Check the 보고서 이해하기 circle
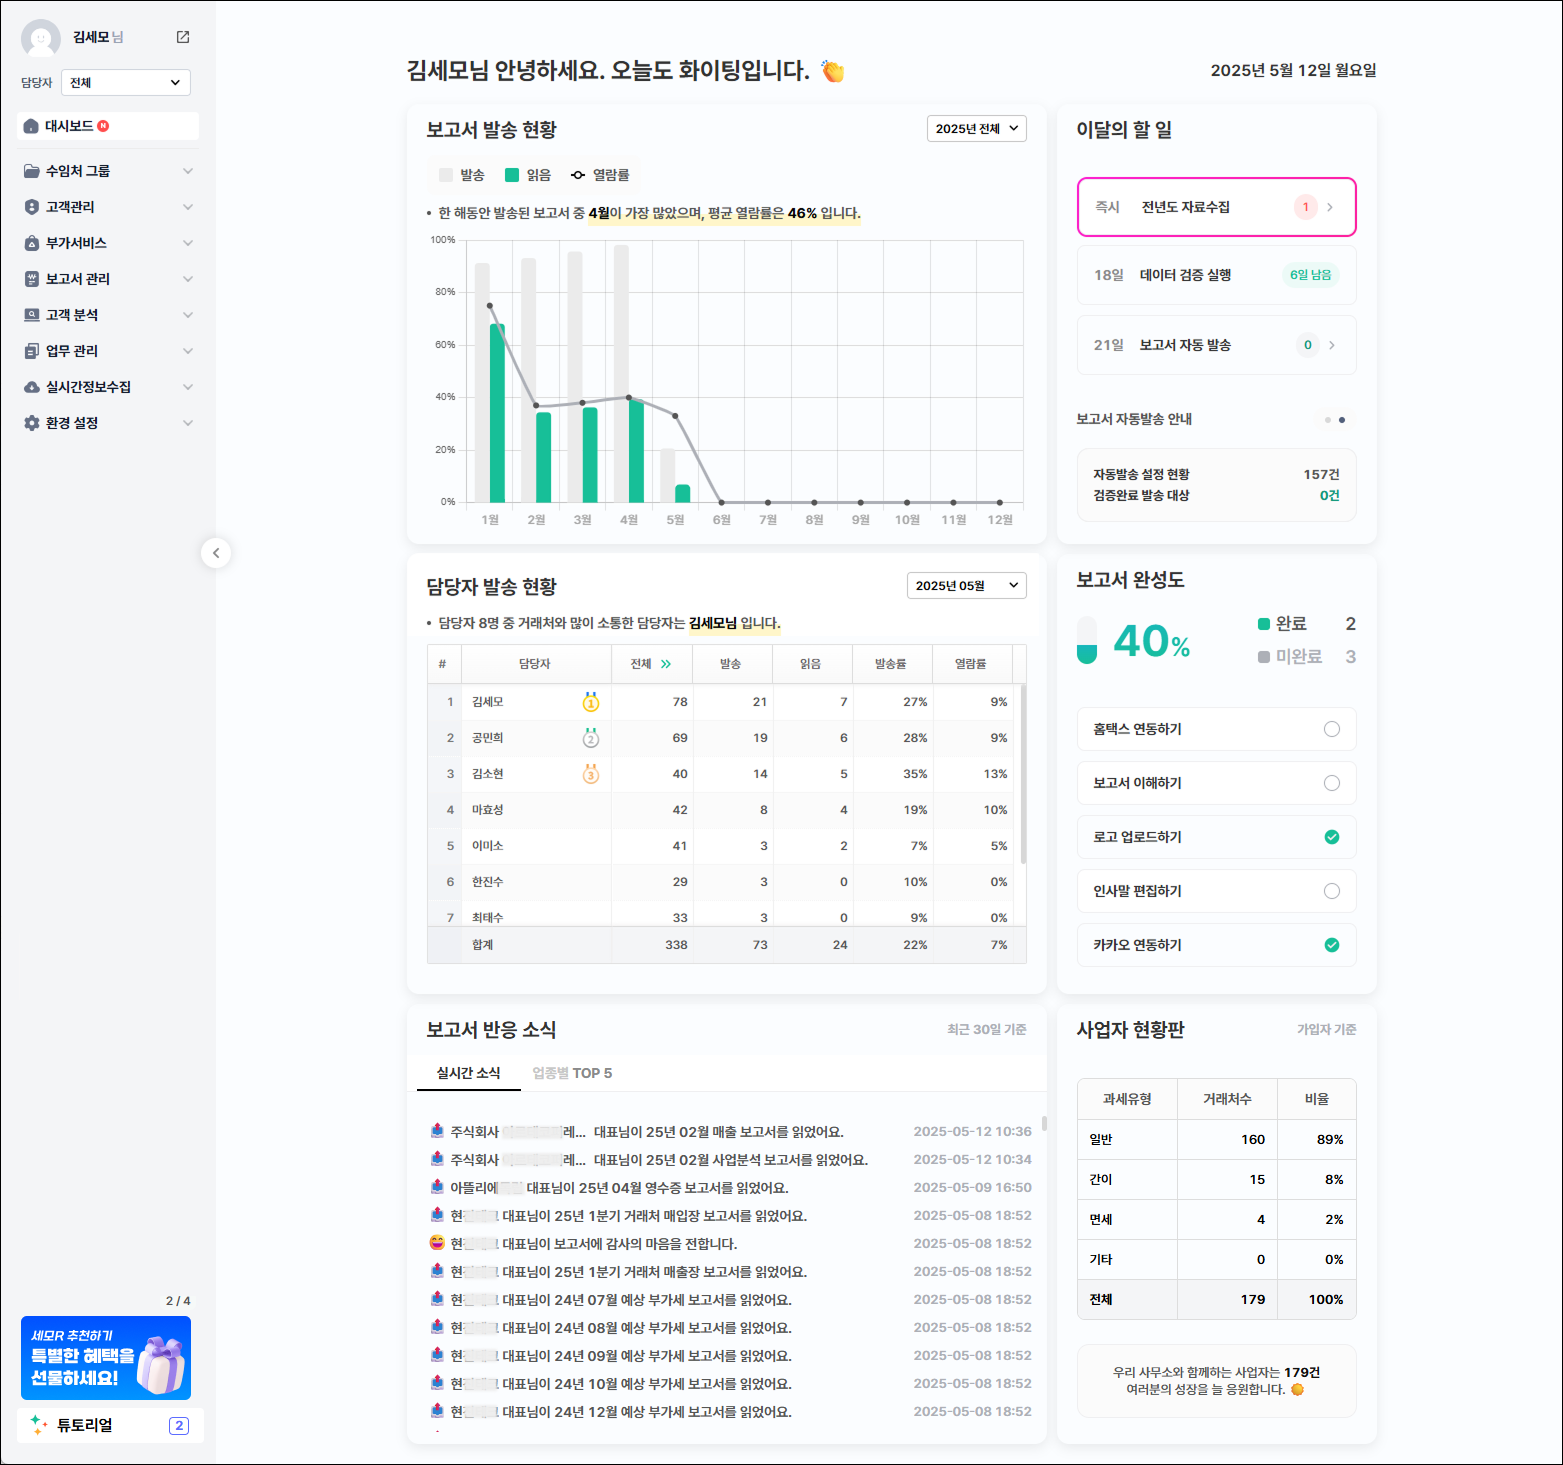 tap(1331, 783)
